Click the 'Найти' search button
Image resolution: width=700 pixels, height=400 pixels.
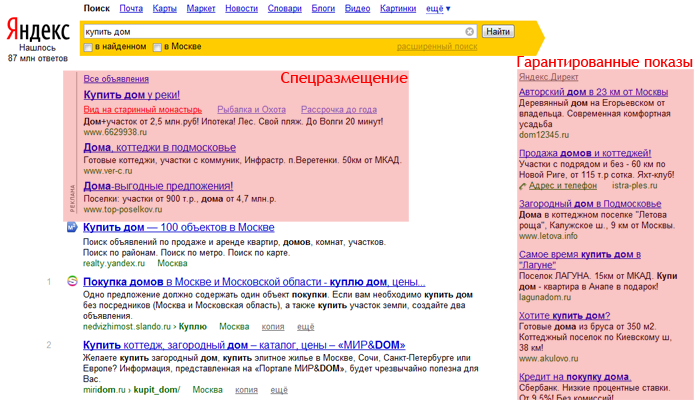[498, 32]
